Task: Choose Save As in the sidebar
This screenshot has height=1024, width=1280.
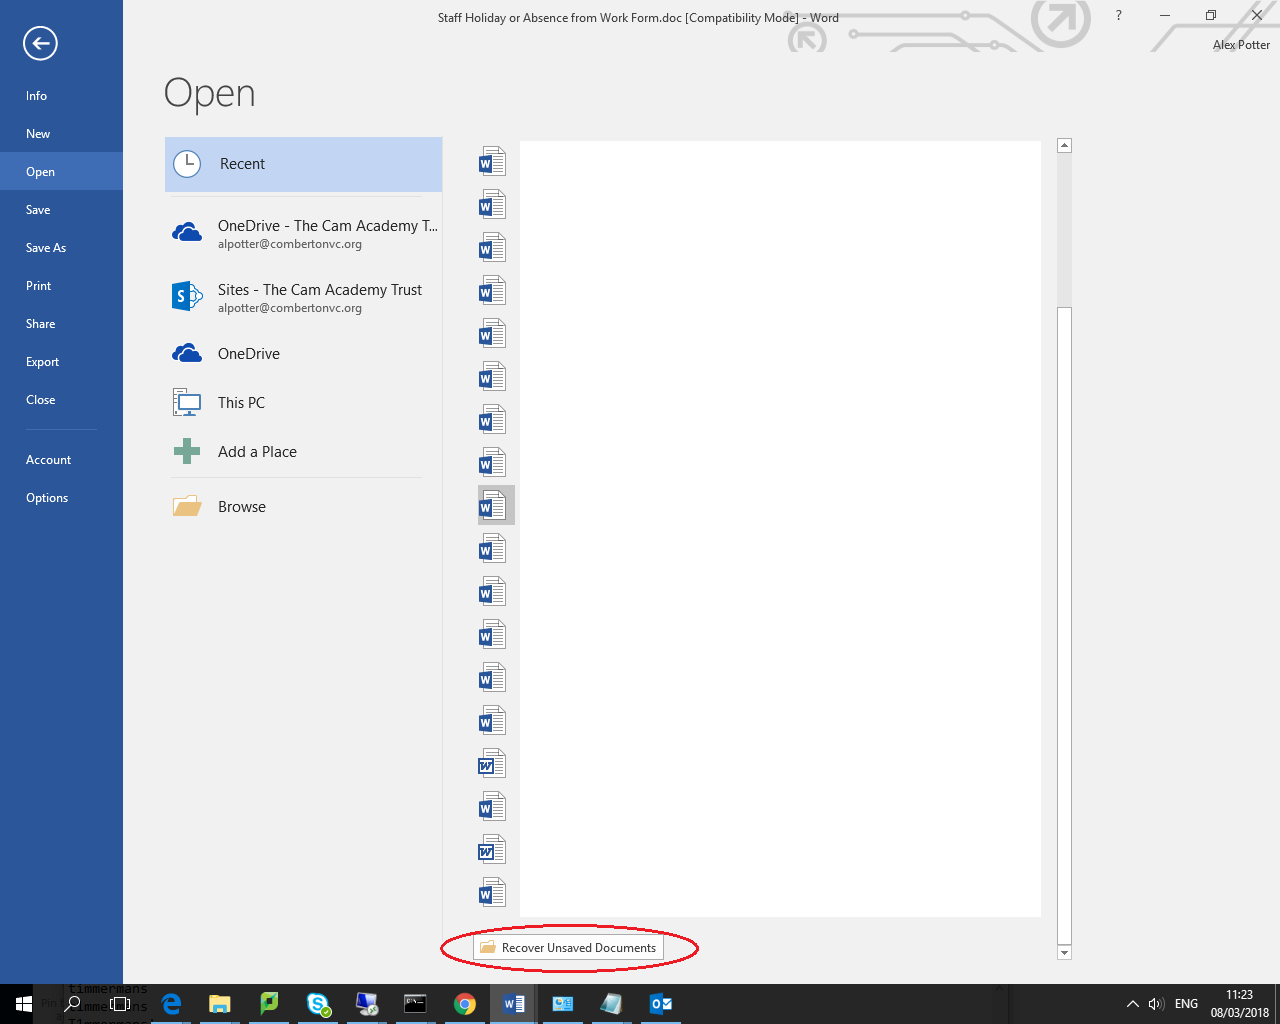Action: click(x=61, y=248)
